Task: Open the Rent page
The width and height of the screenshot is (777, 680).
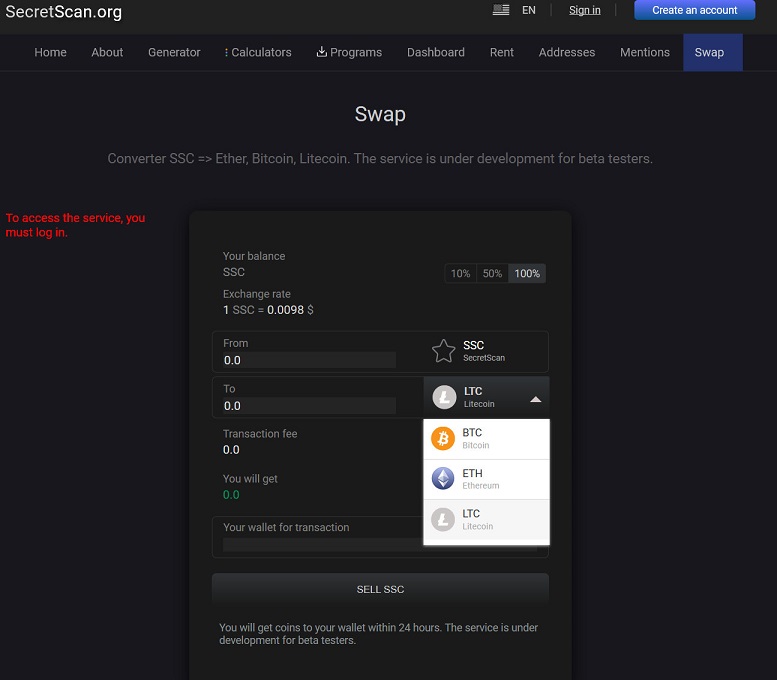Action: 501,52
